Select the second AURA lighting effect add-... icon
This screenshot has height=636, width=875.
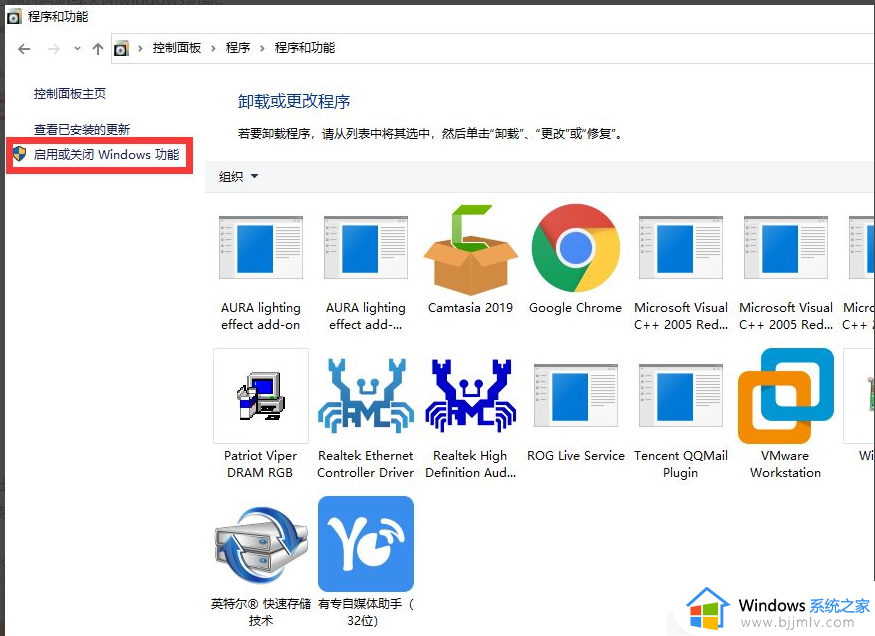pyautogui.click(x=366, y=247)
